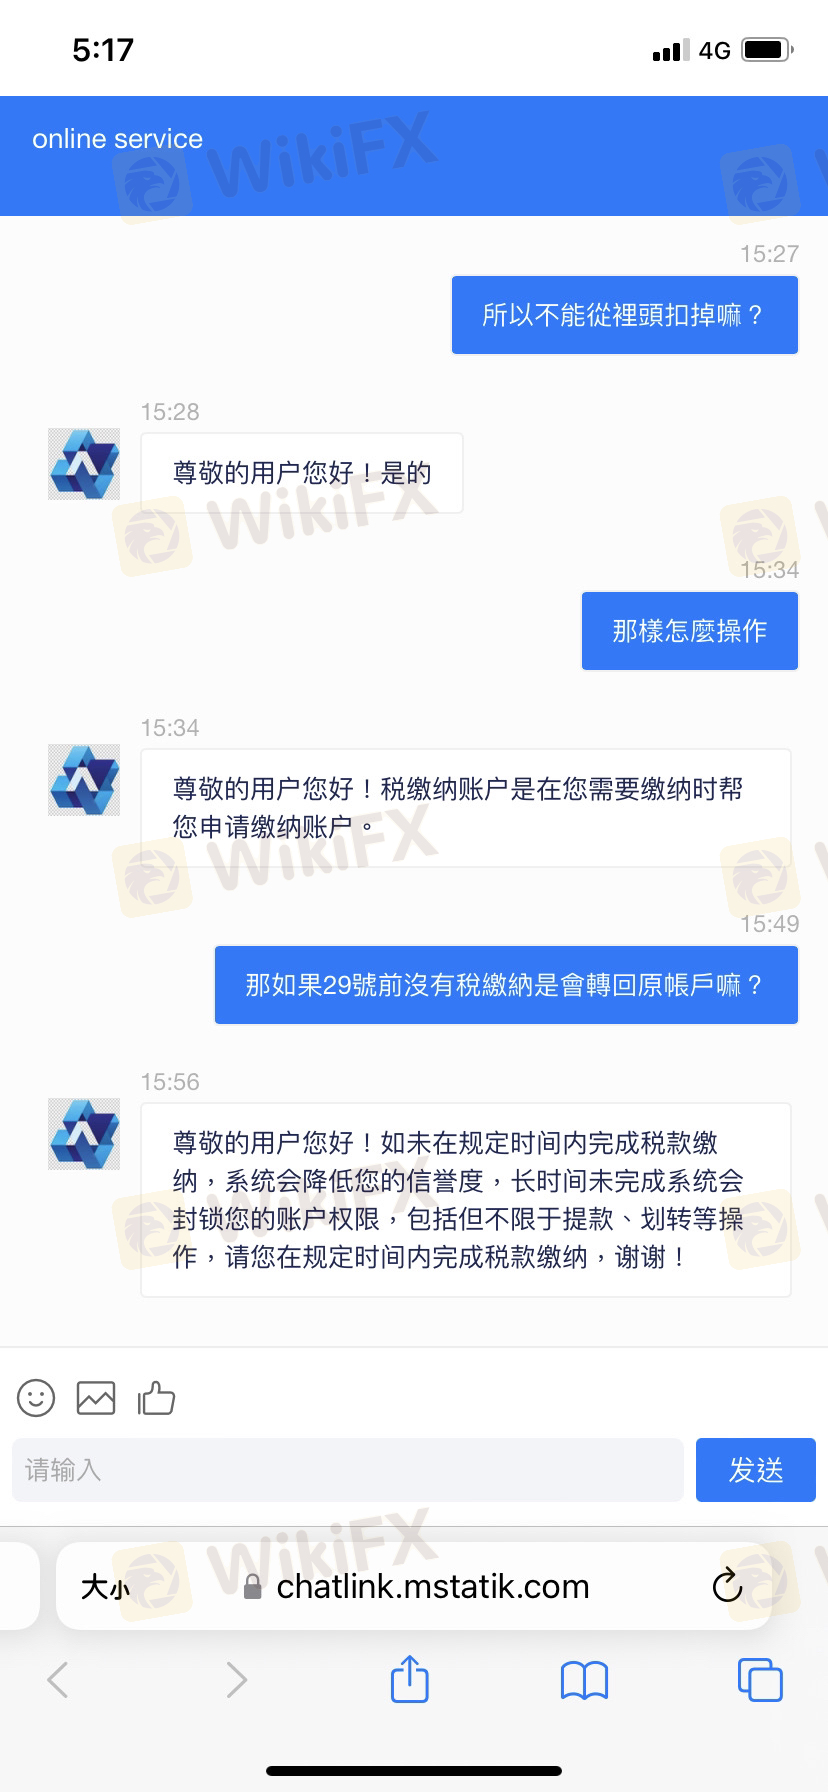Tap the online service header title
Image resolution: width=828 pixels, height=1792 pixels.
[117, 139]
